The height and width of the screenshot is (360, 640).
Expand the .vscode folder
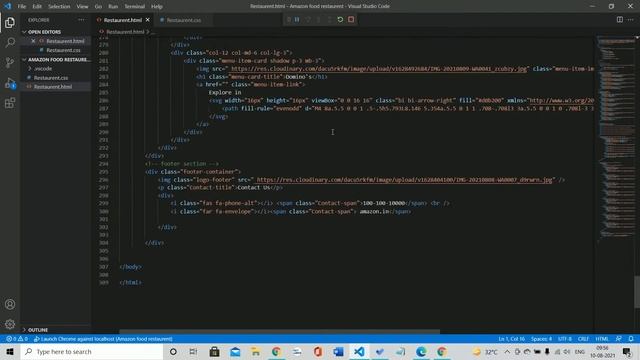point(43,69)
